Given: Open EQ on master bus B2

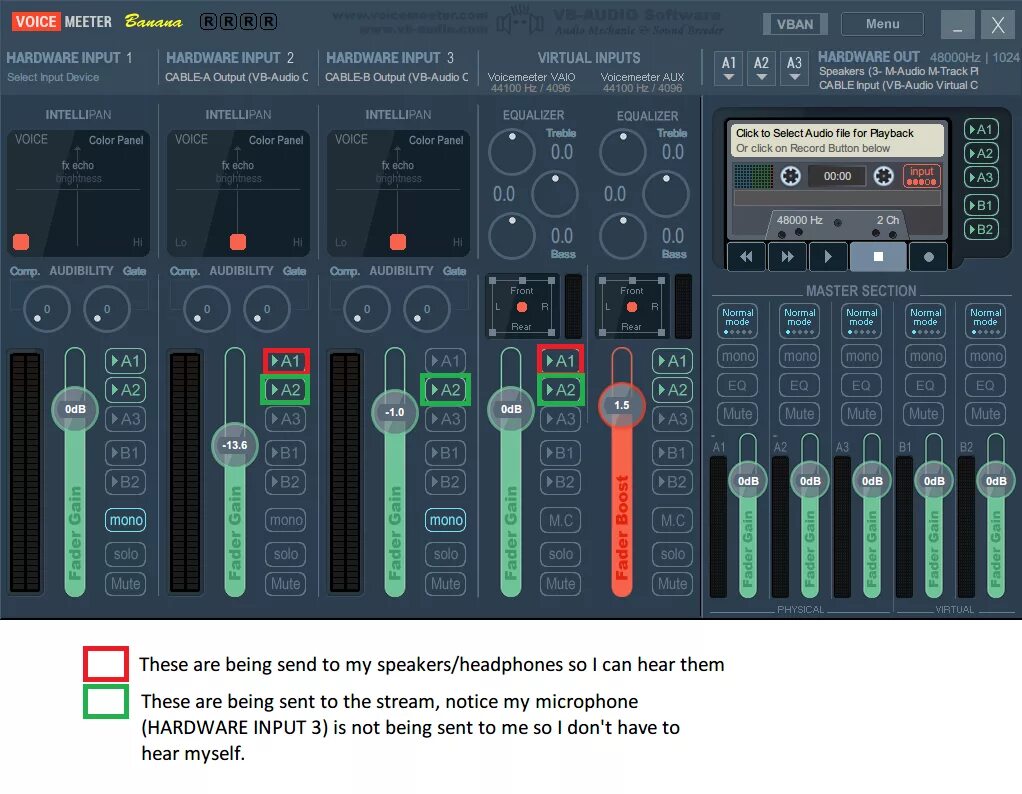Looking at the screenshot, I should pyautogui.click(x=986, y=385).
